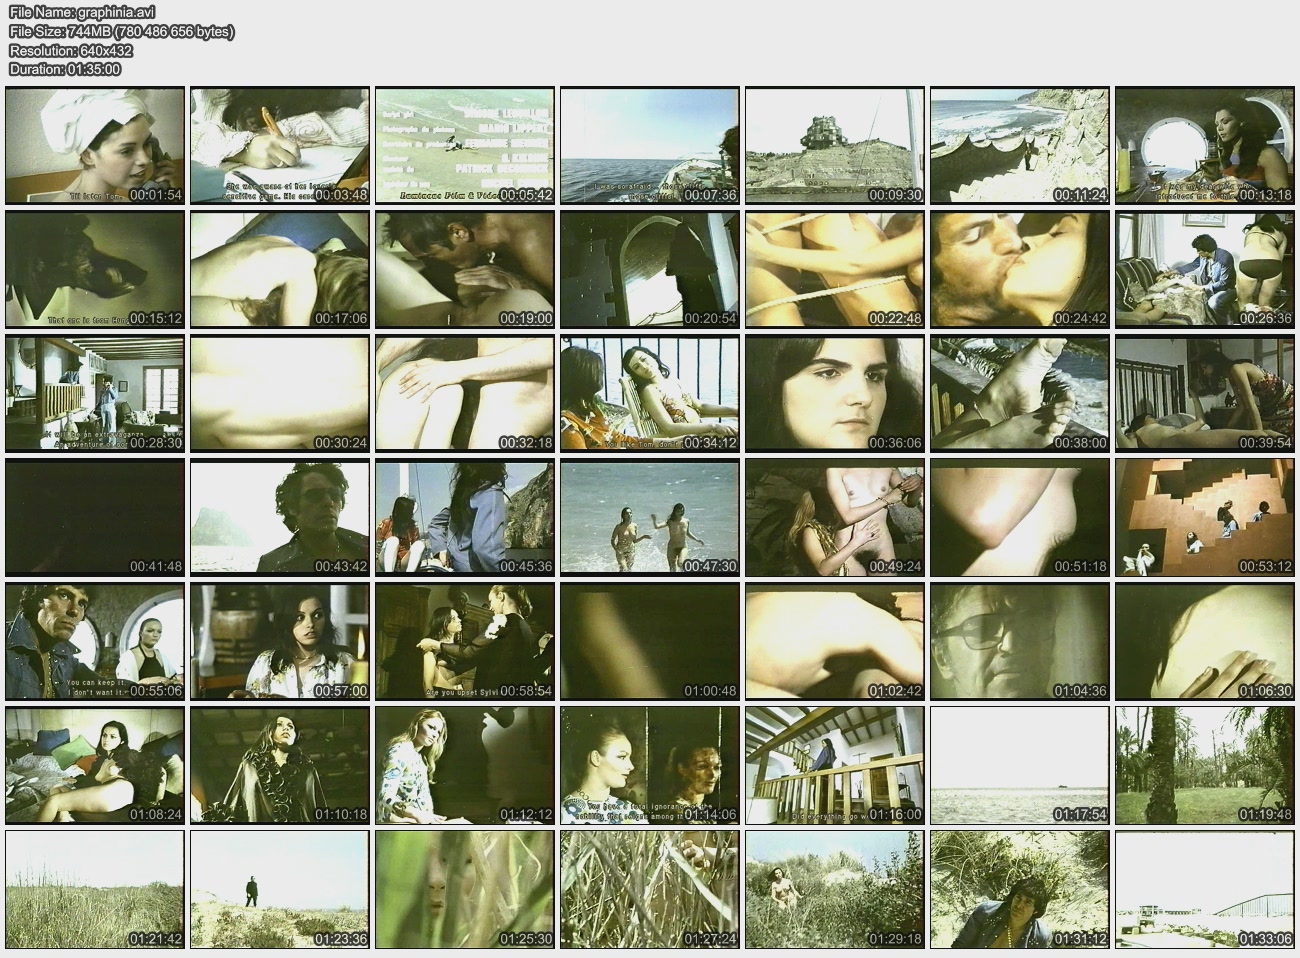Open the reeds close-up at 01:25:30

coord(465,890)
